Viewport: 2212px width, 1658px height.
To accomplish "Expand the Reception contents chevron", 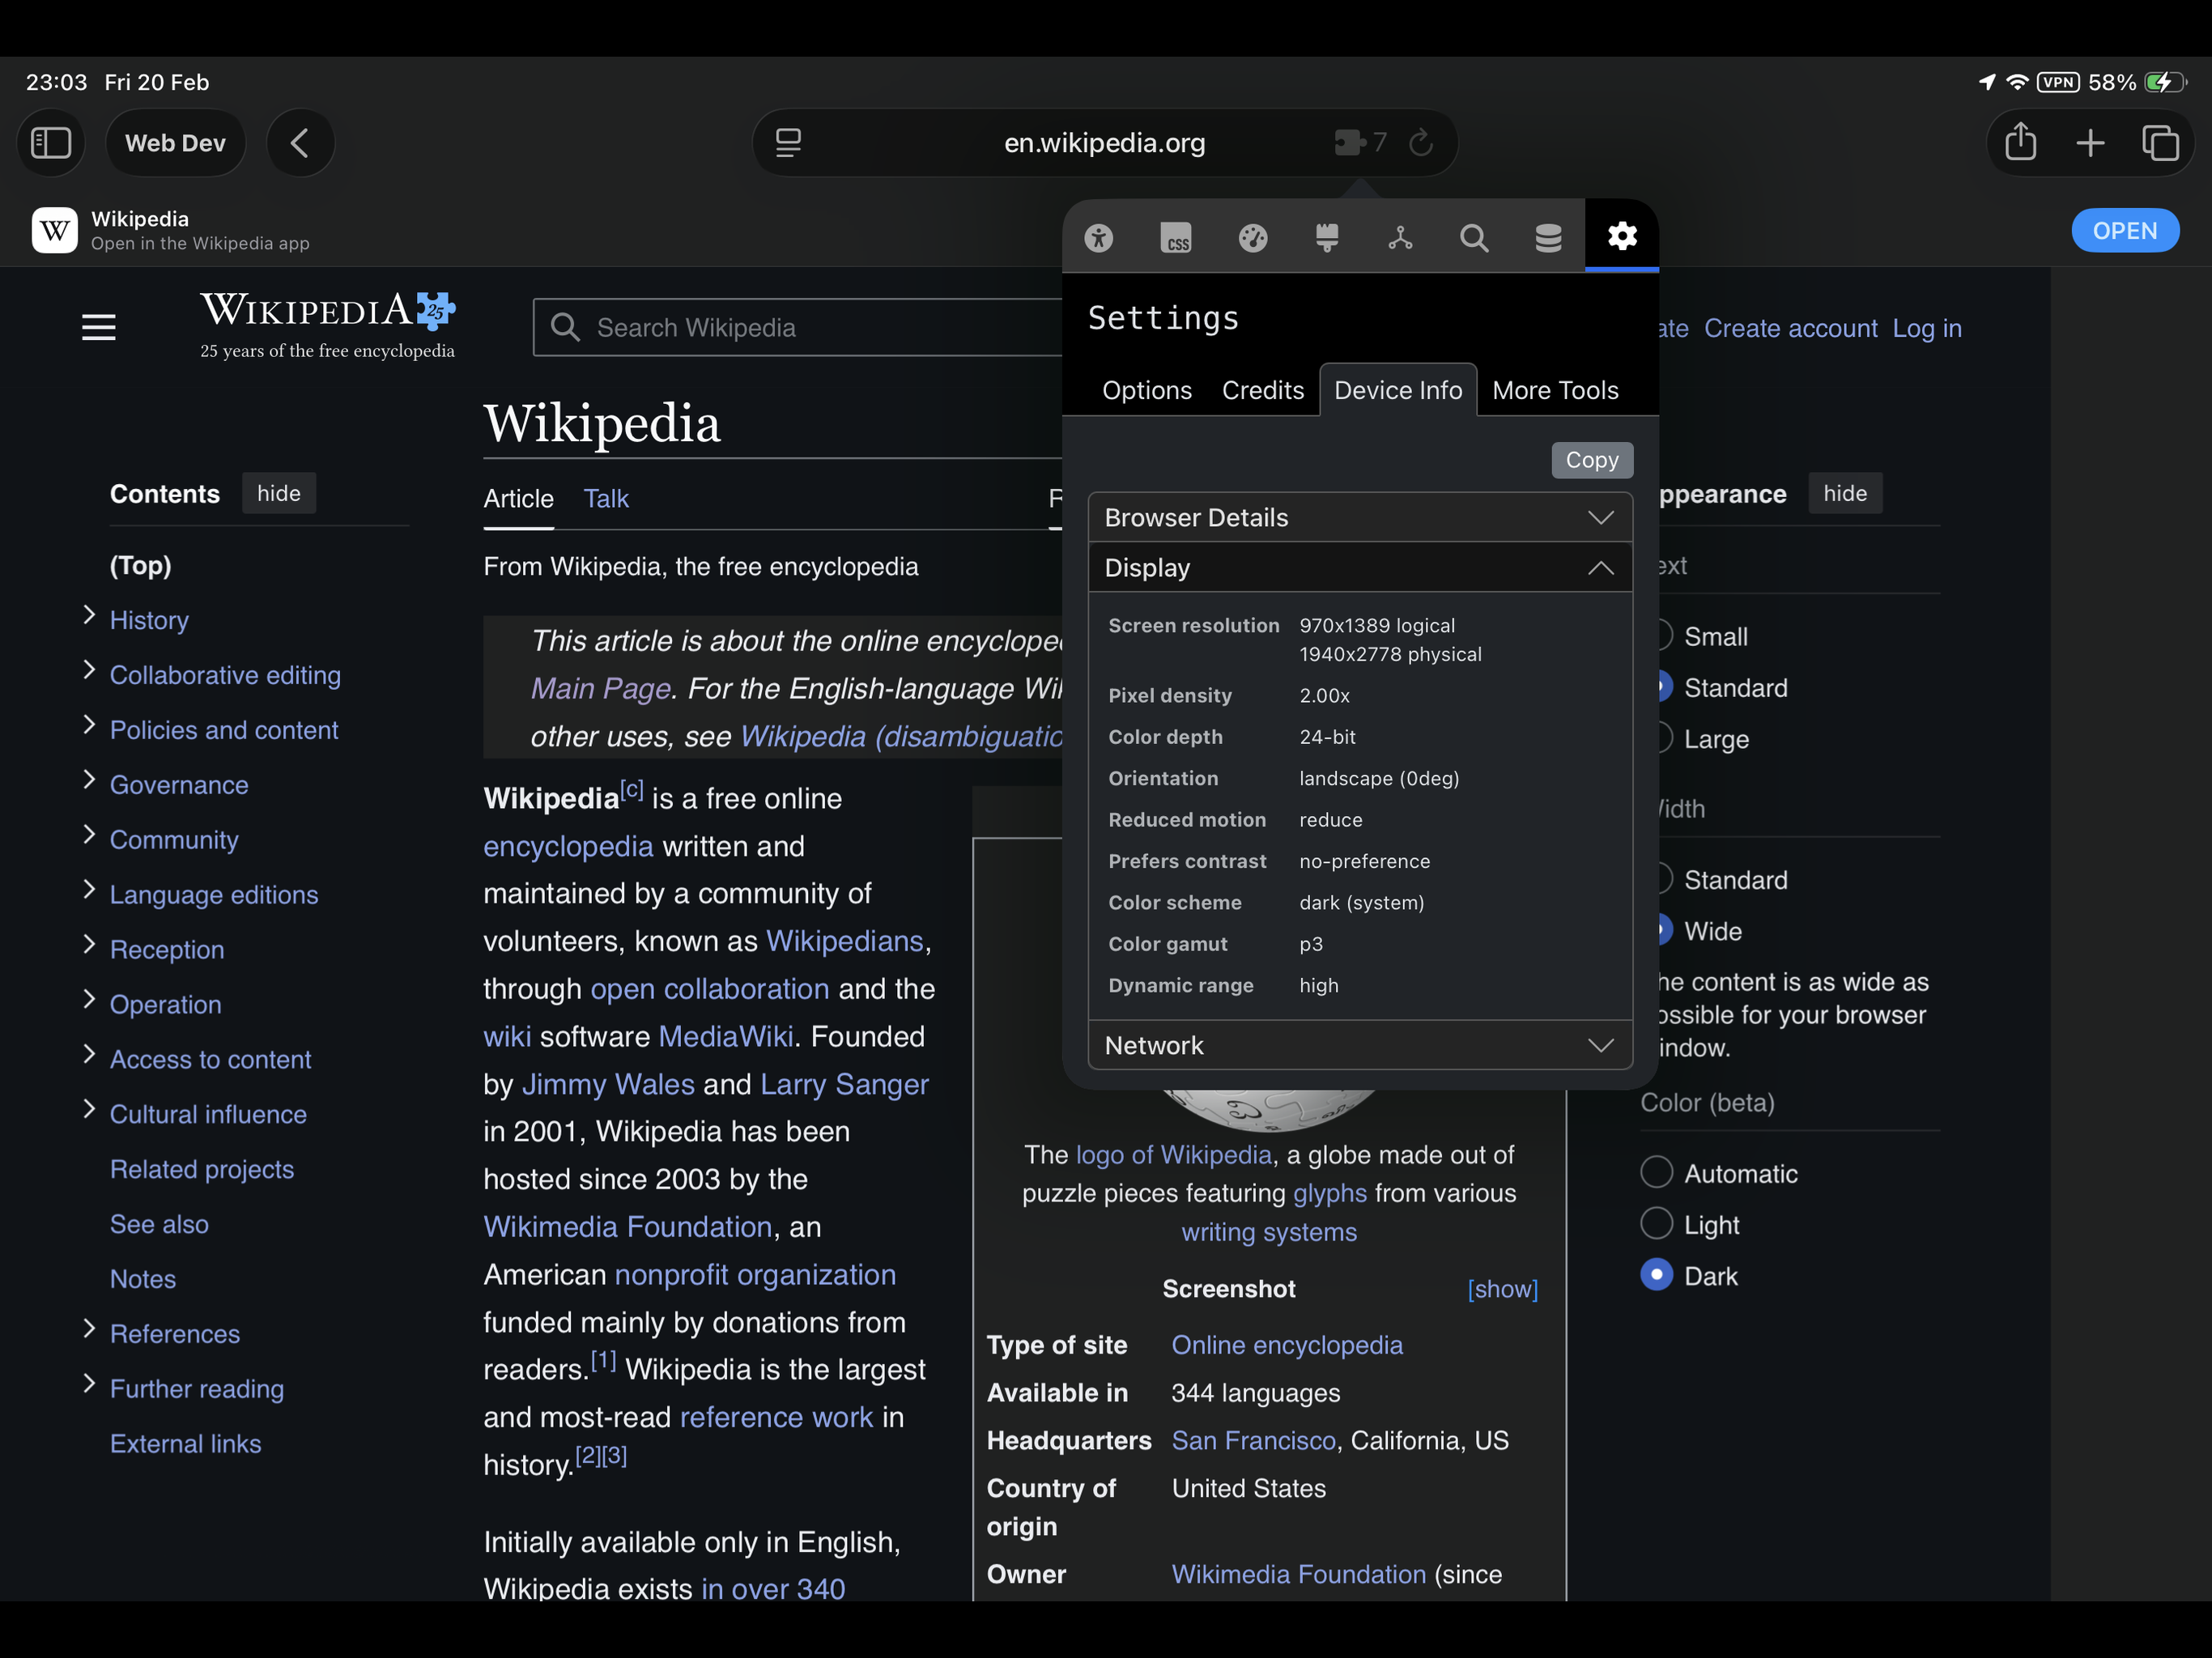I will click(89, 945).
